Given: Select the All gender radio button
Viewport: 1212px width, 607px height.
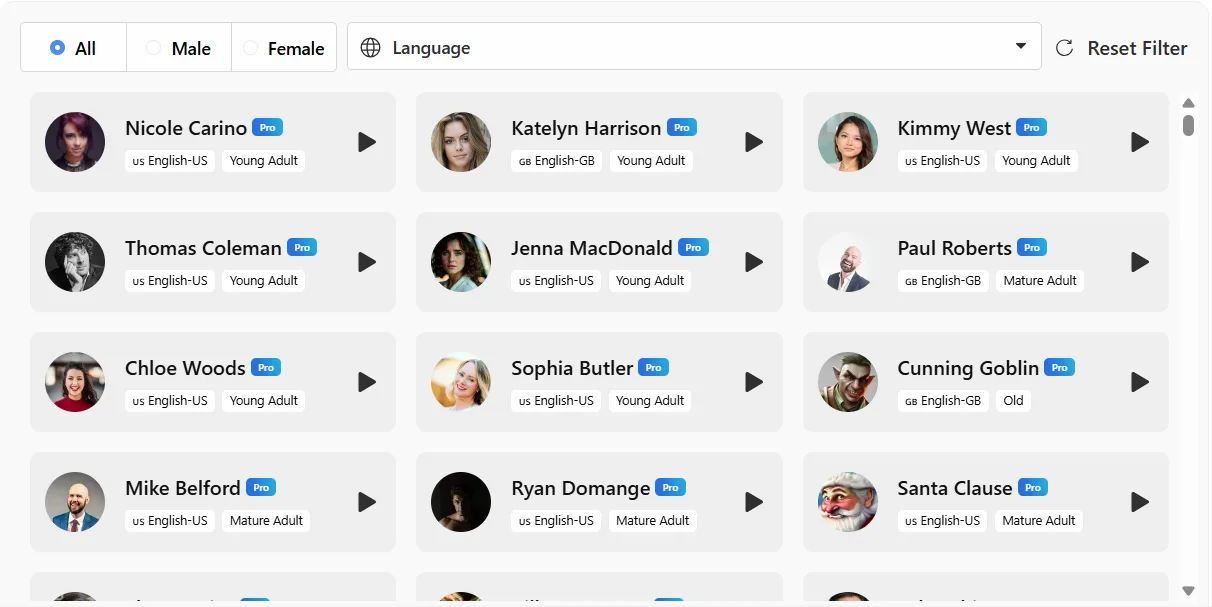Looking at the screenshot, I should coord(58,47).
